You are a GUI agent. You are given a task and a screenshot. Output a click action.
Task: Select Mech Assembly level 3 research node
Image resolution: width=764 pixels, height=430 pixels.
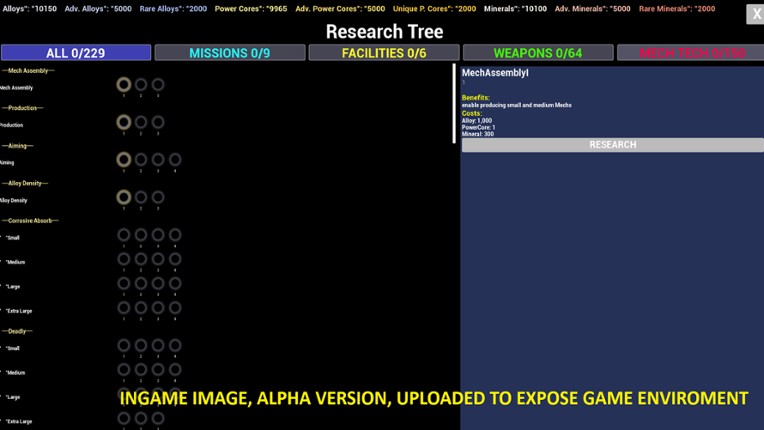(158, 85)
